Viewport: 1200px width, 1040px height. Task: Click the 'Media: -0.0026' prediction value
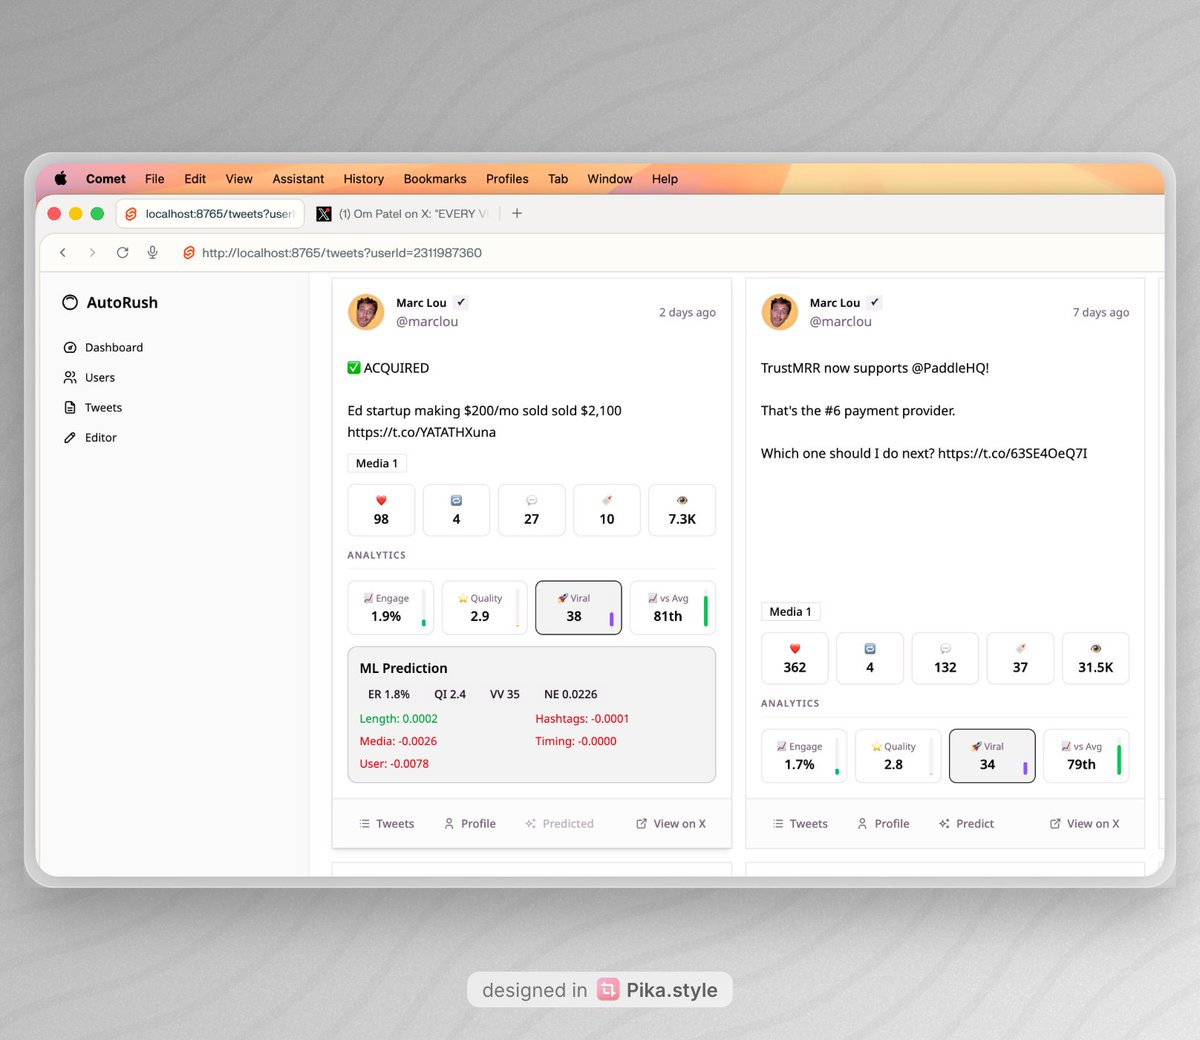[x=398, y=742]
